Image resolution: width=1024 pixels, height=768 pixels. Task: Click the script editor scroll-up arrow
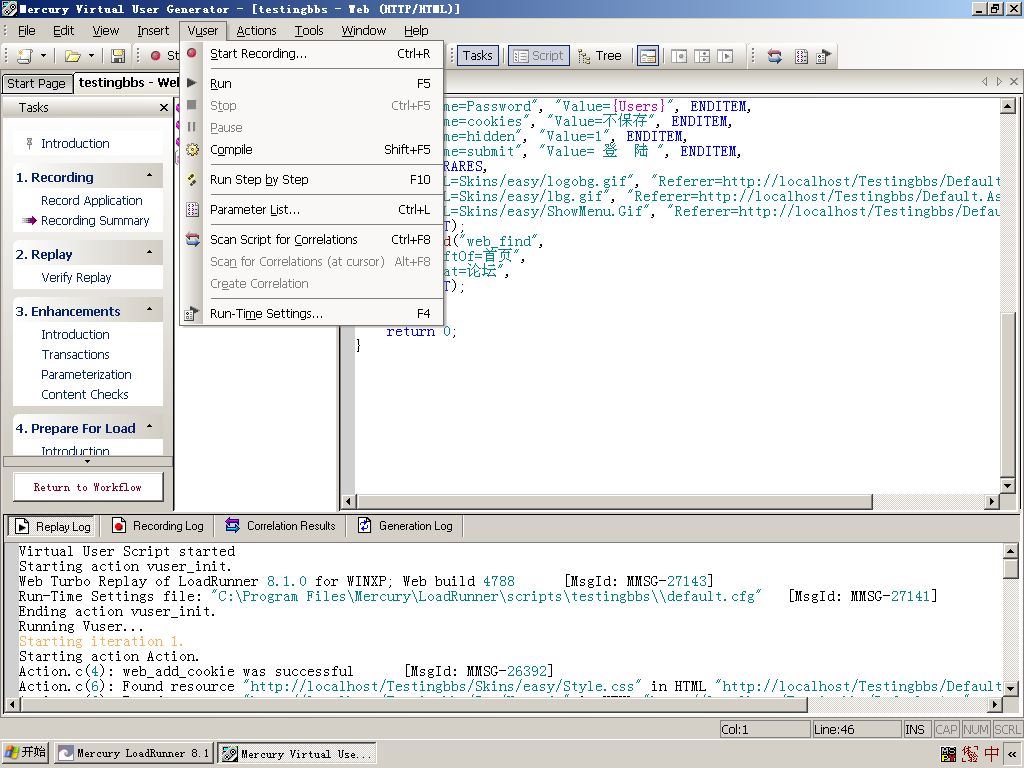[1008, 106]
